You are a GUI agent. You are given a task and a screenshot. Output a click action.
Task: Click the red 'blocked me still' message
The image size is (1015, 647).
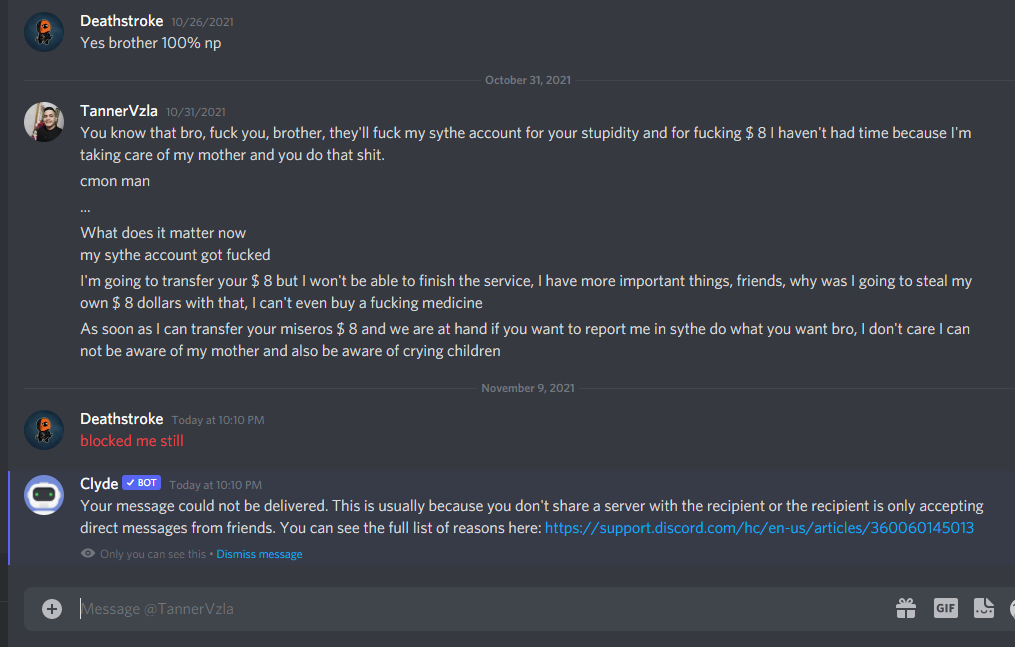(x=132, y=441)
